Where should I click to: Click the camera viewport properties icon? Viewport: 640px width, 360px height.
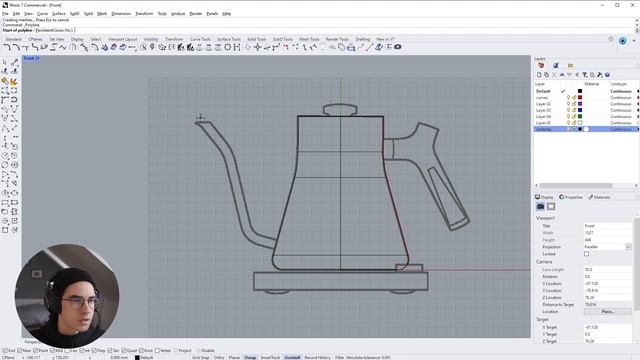click(x=540, y=207)
